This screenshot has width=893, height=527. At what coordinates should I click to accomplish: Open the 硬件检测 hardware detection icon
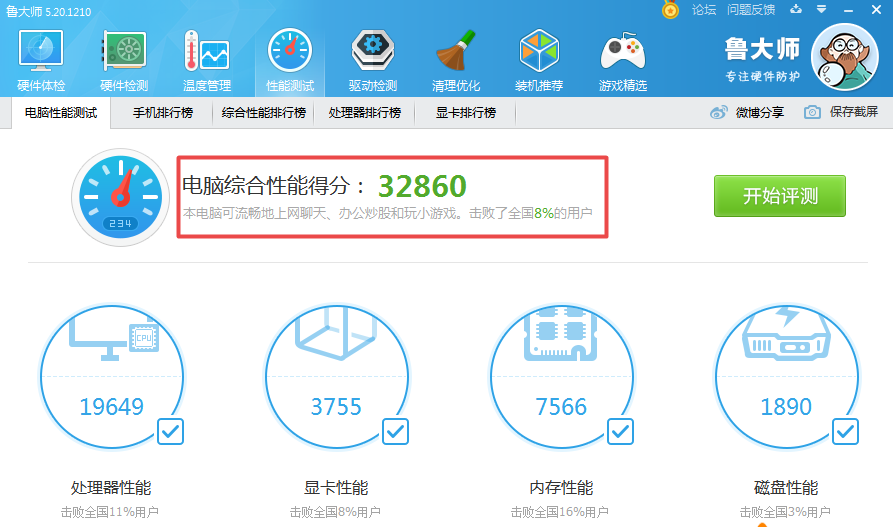tap(124, 51)
